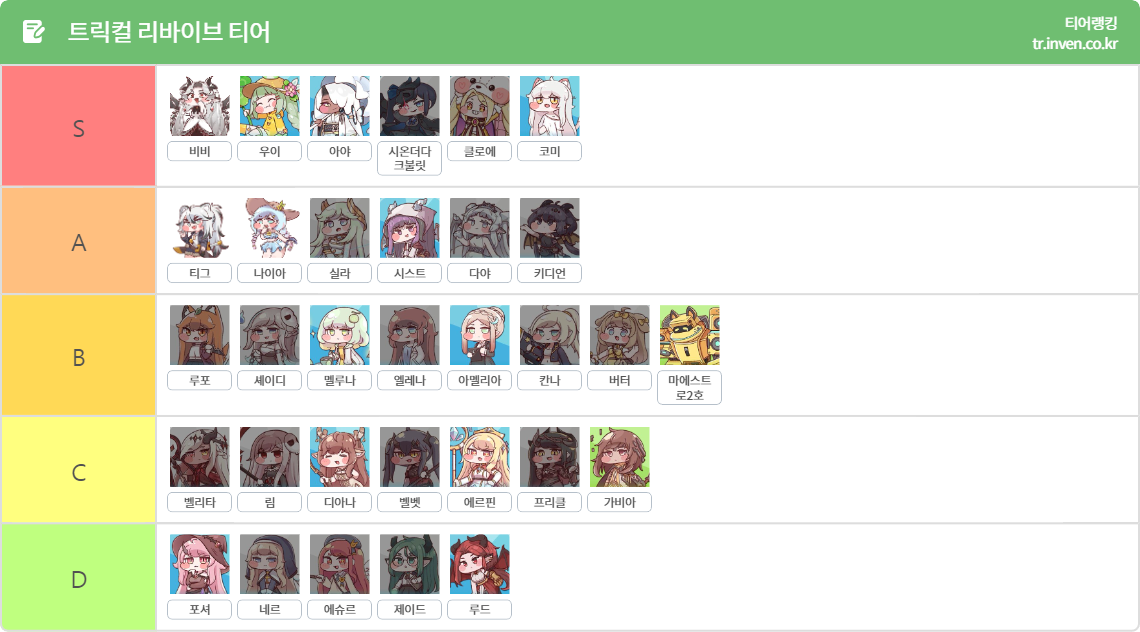
Task: Select the 에르핀 blonde character portrait
Action: coord(480,457)
